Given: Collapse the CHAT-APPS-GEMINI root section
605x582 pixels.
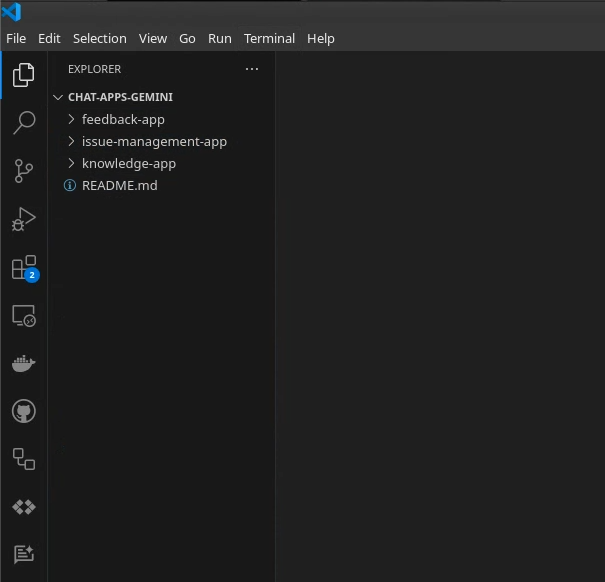Looking at the screenshot, I should [x=120, y=97].
